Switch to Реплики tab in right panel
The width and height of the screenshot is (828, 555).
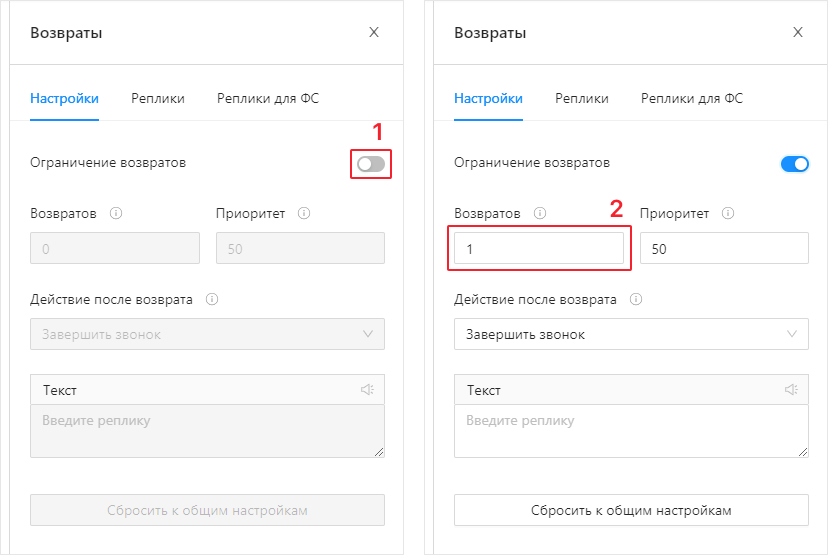582,98
